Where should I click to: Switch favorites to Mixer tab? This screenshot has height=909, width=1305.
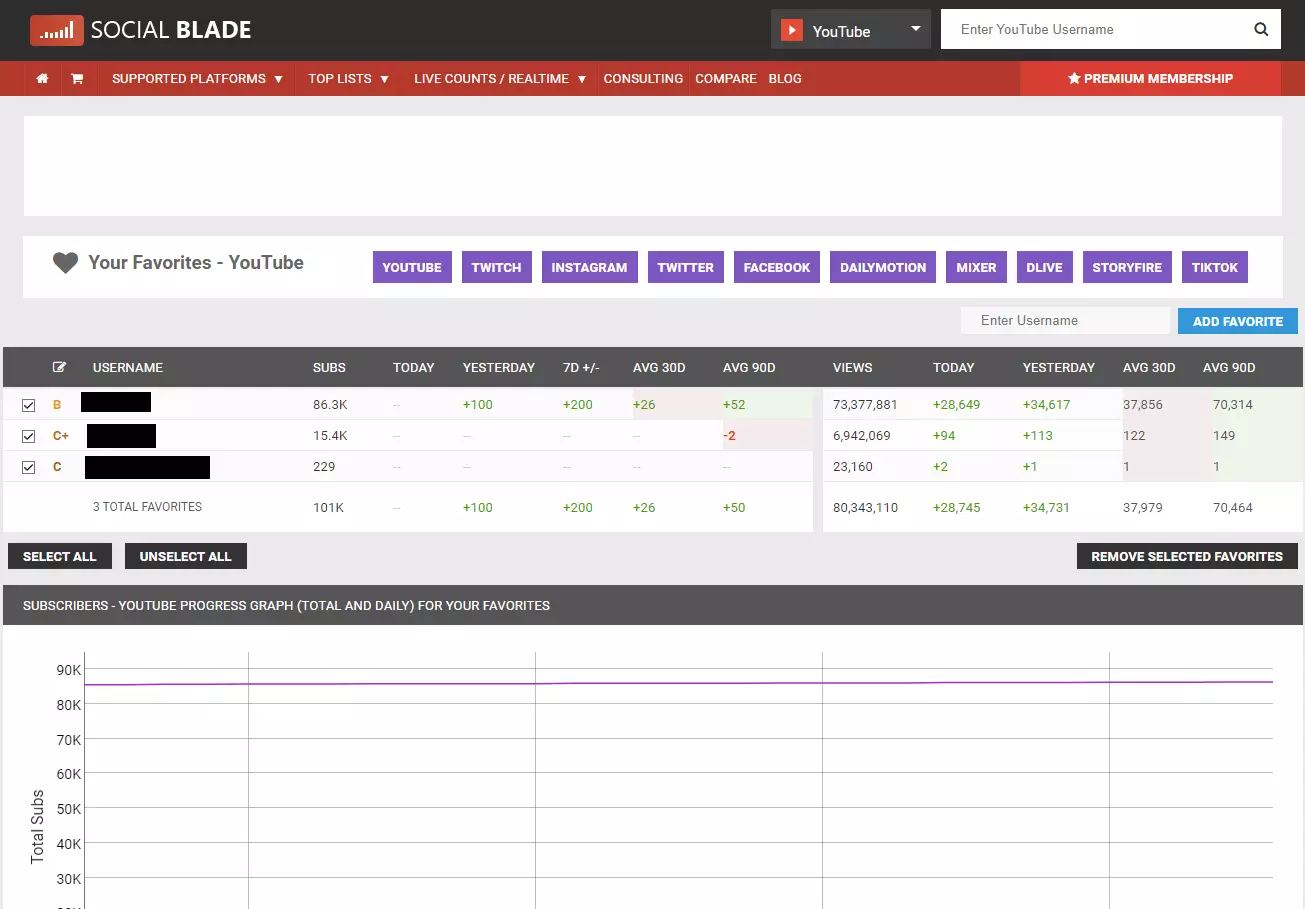click(976, 267)
